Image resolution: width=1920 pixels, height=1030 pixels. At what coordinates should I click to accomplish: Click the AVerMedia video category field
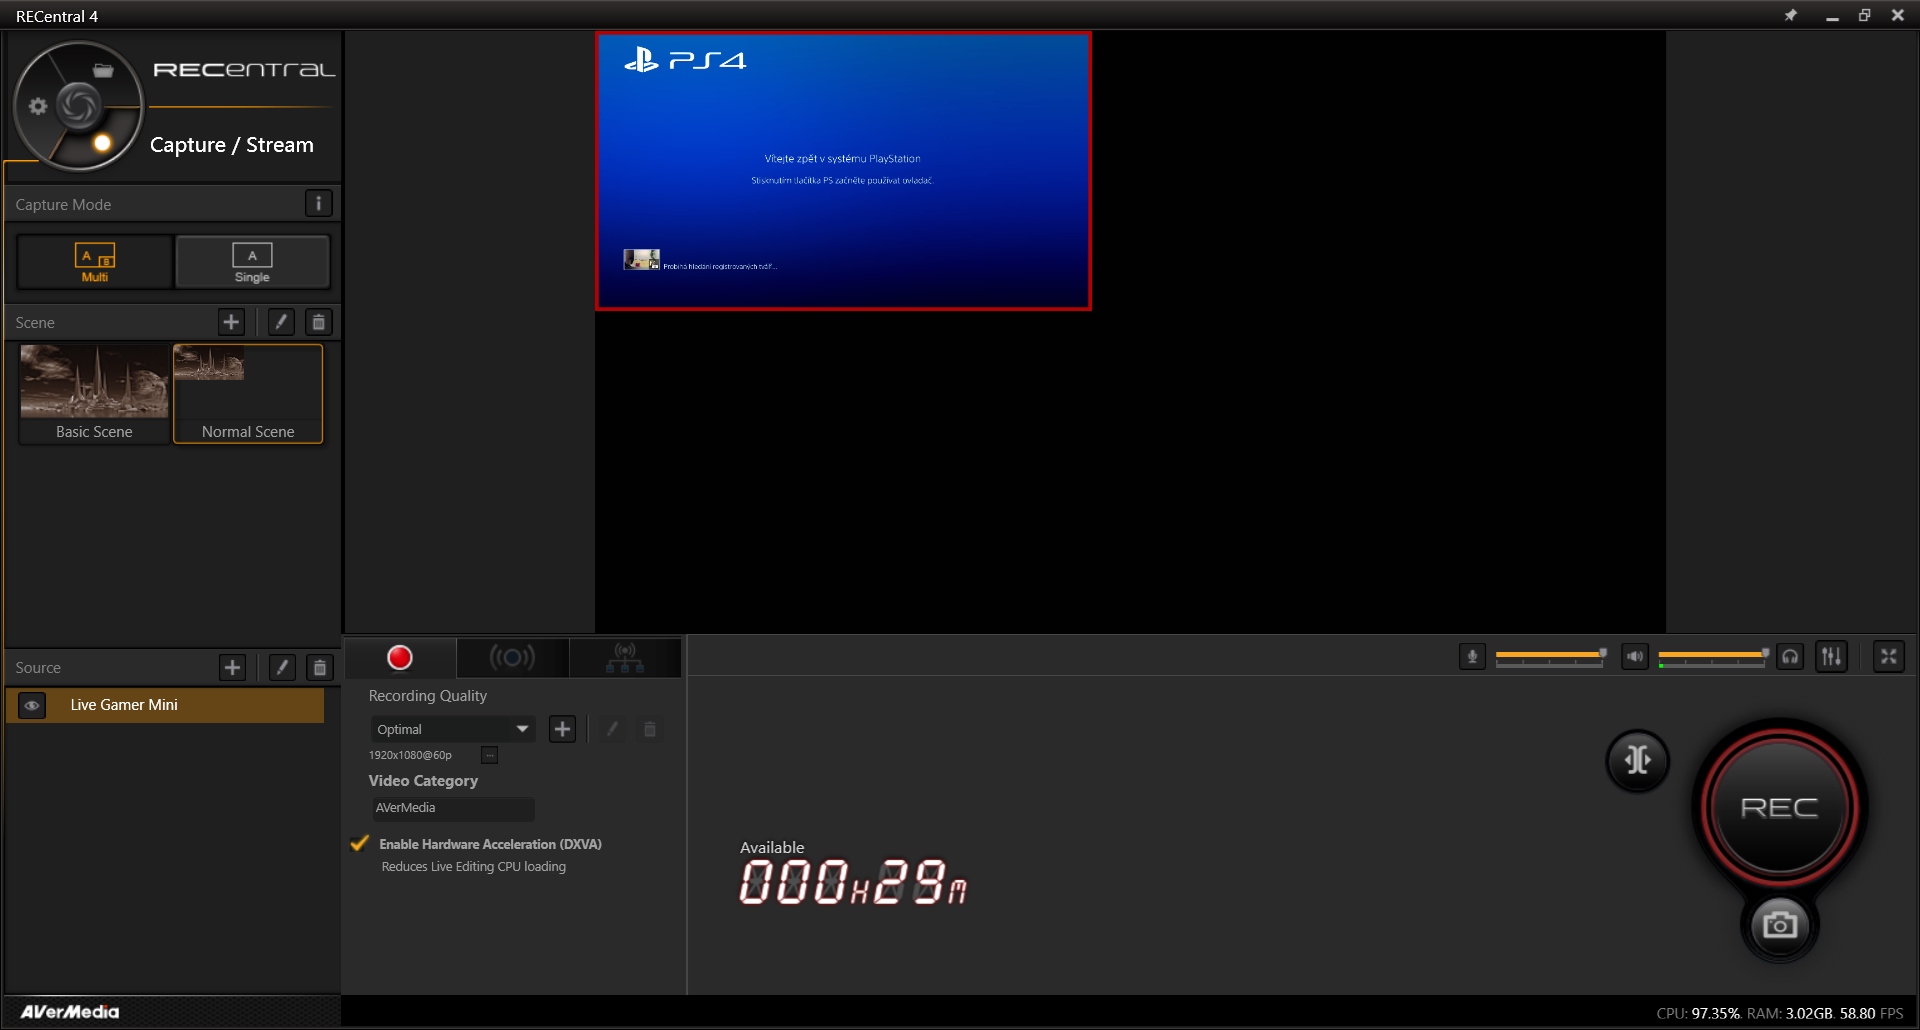tap(453, 808)
